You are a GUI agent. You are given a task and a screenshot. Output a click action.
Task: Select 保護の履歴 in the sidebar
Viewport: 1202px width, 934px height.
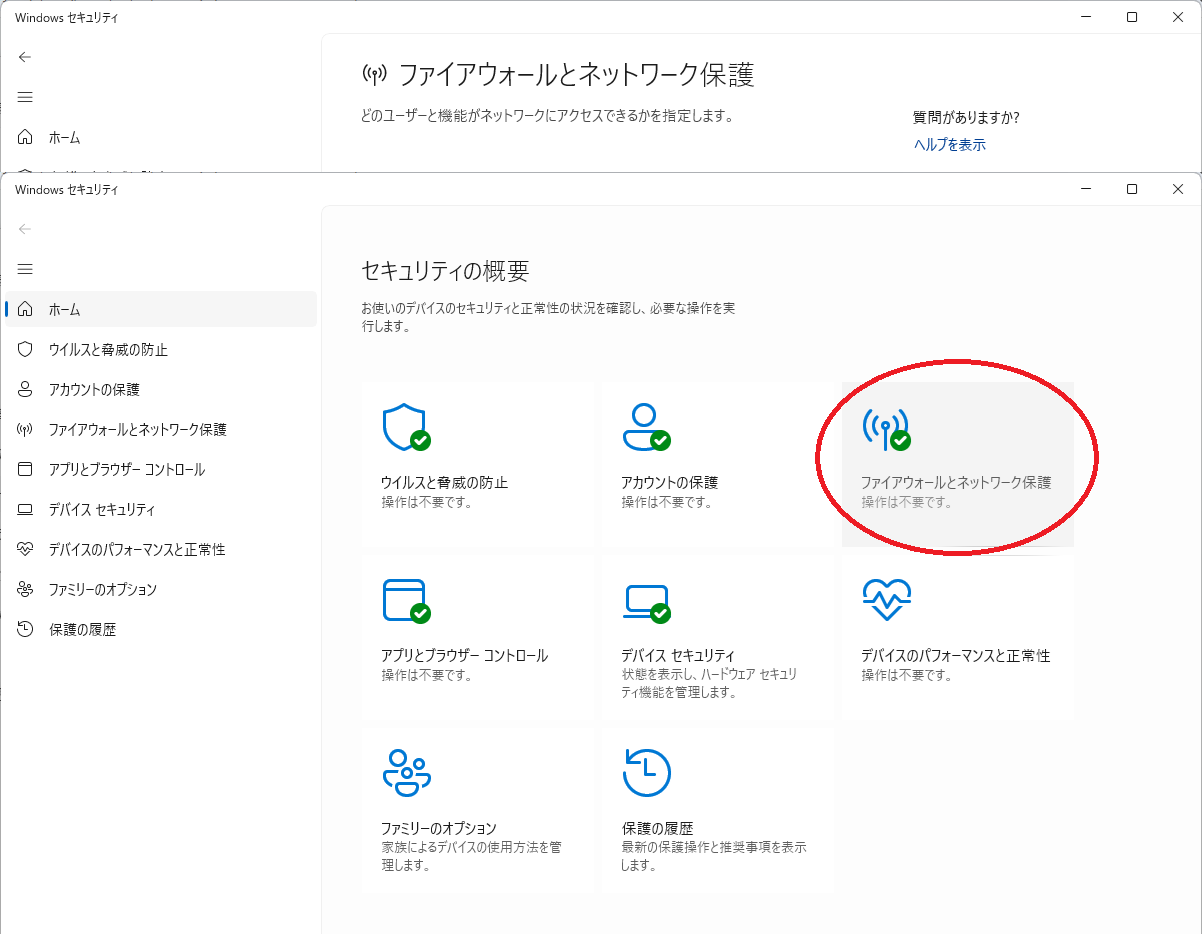(161, 630)
